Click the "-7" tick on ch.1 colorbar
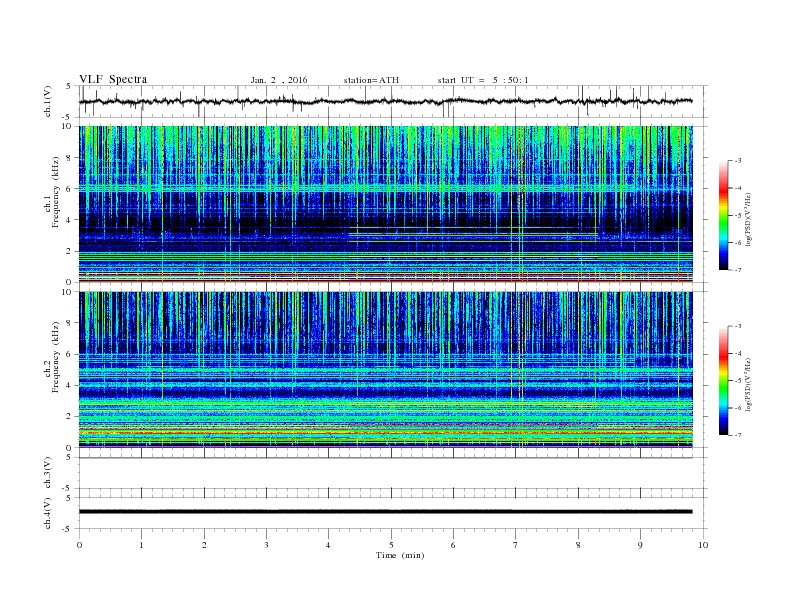792x612 pixels. click(737, 270)
